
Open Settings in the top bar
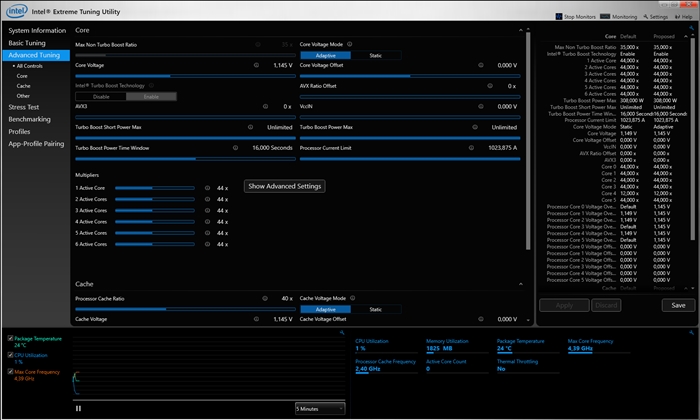click(x=655, y=17)
